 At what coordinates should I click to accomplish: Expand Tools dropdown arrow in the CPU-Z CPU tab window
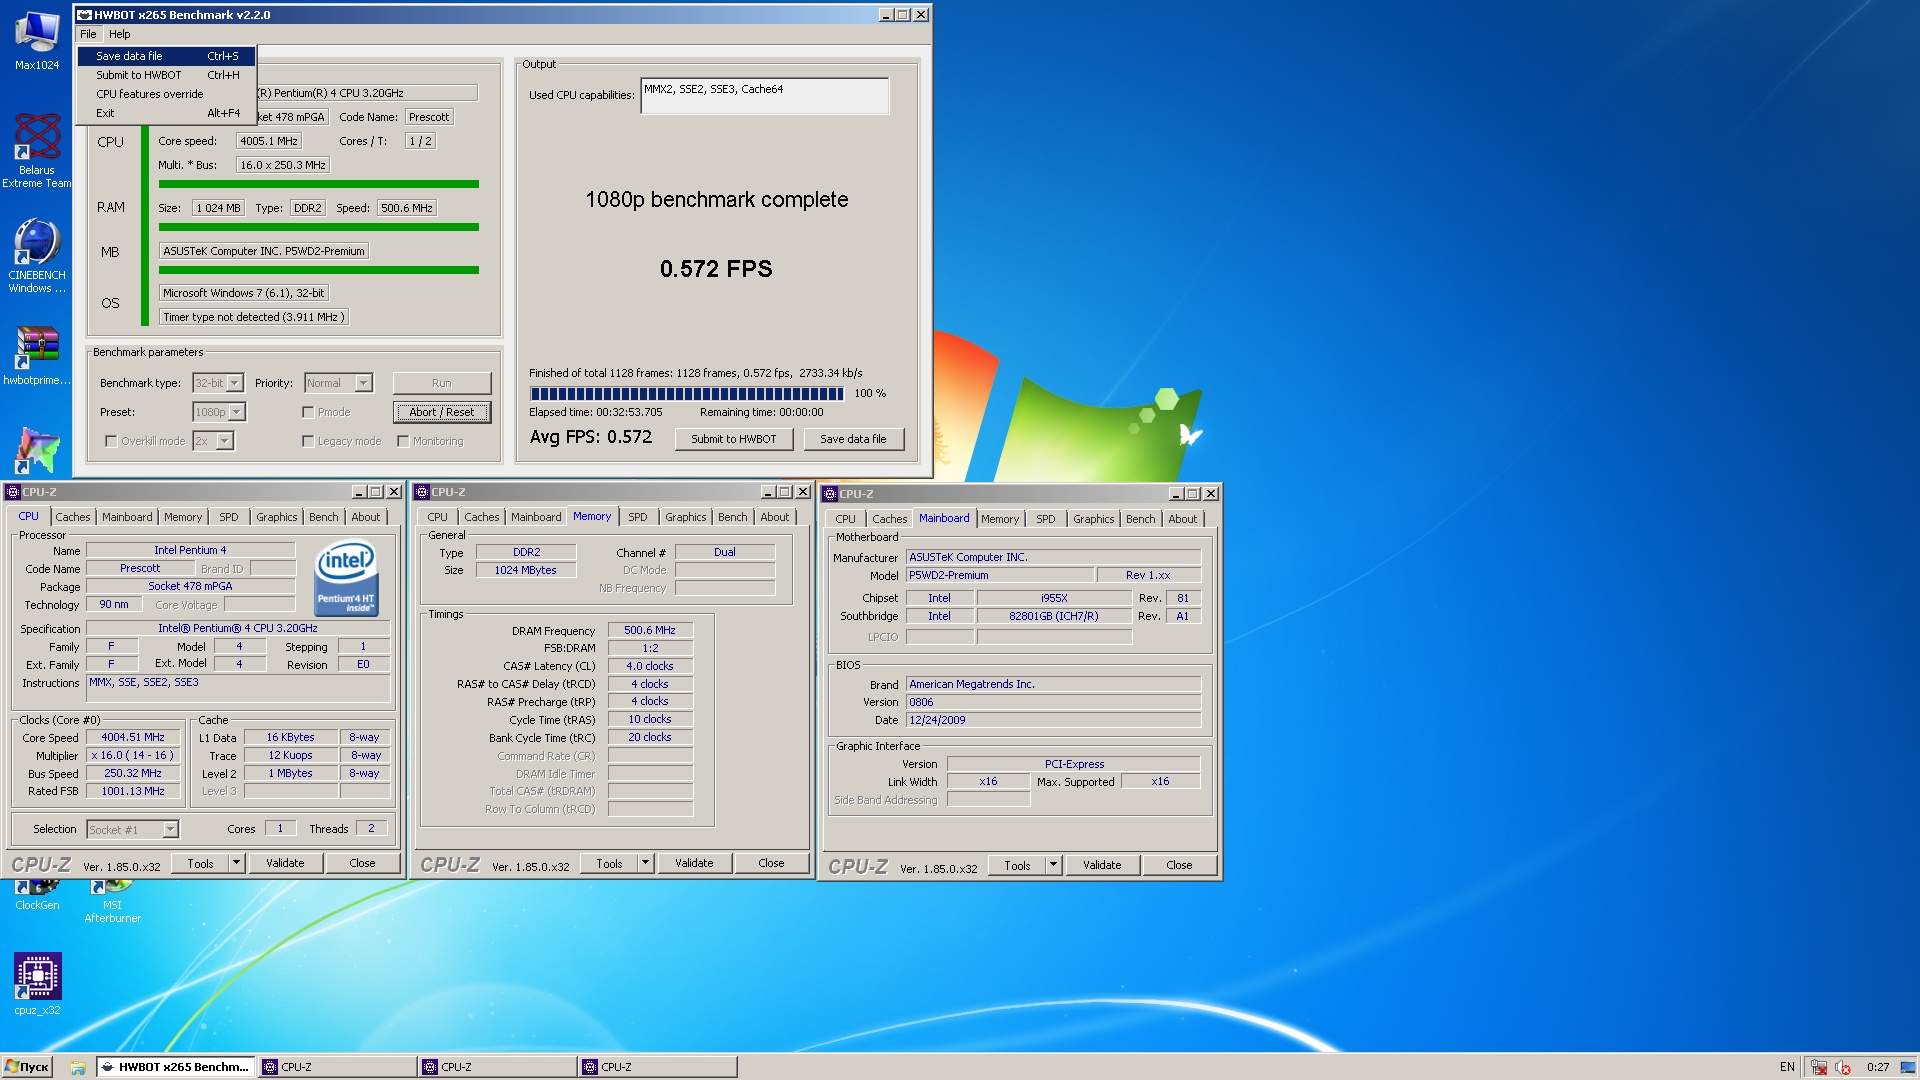tap(237, 863)
